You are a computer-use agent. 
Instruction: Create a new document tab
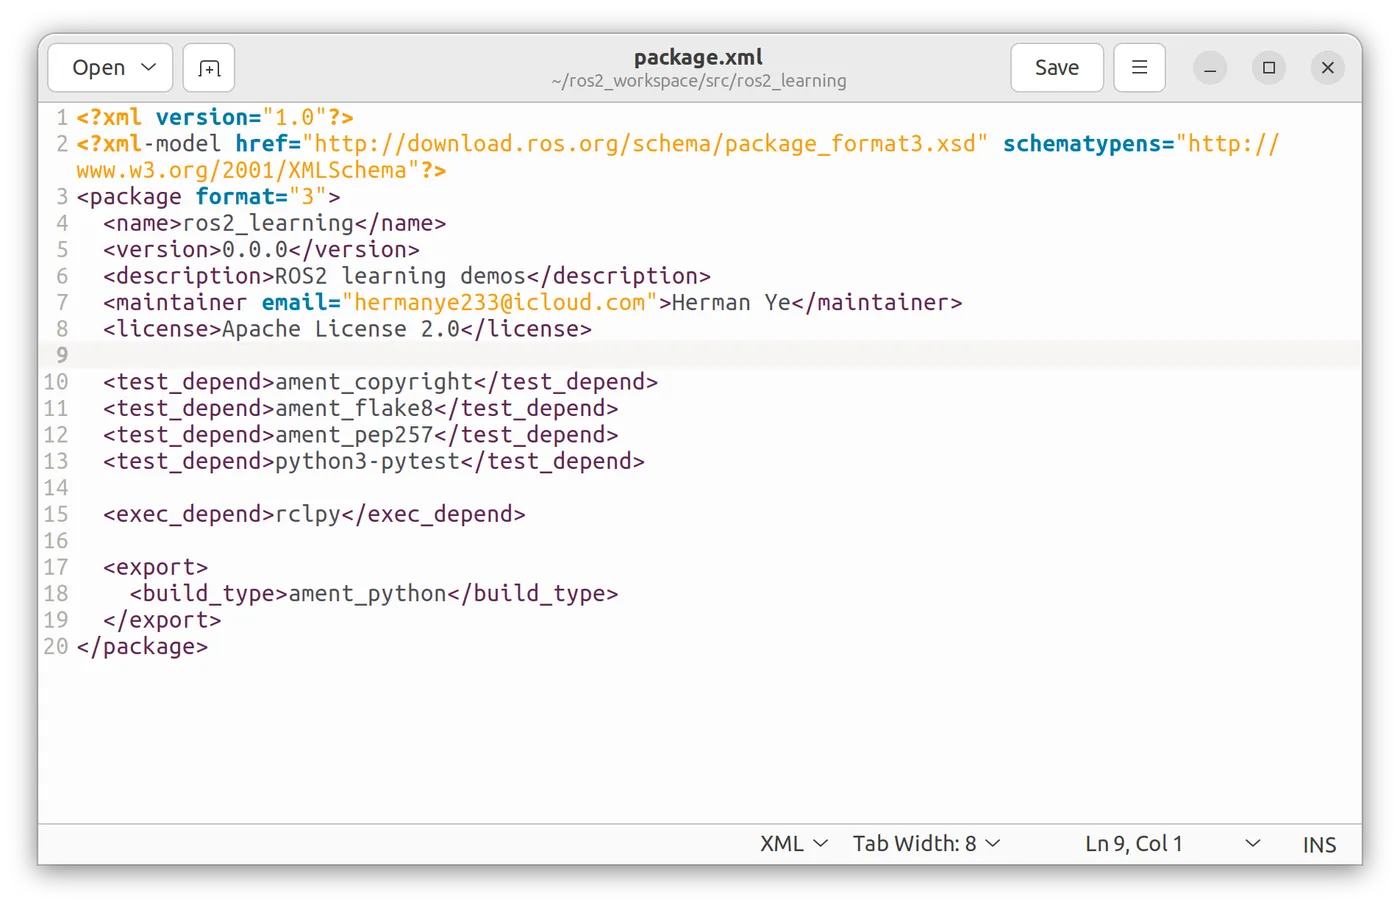click(209, 68)
